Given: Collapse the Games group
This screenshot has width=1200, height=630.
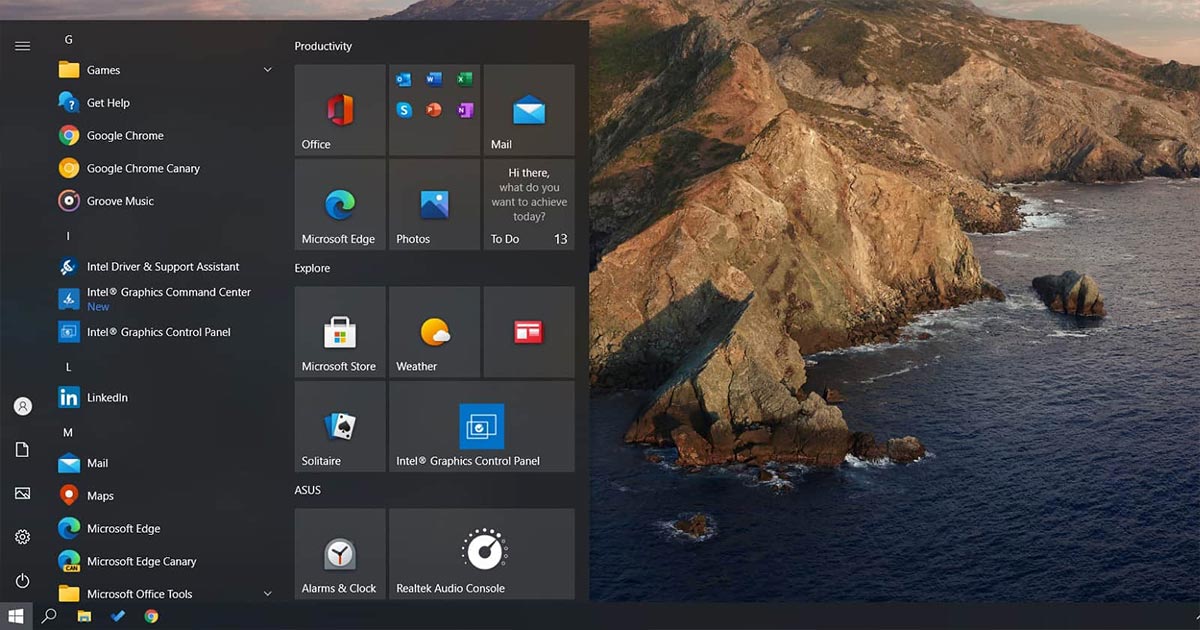Looking at the screenshot, I should pos(267,69).
